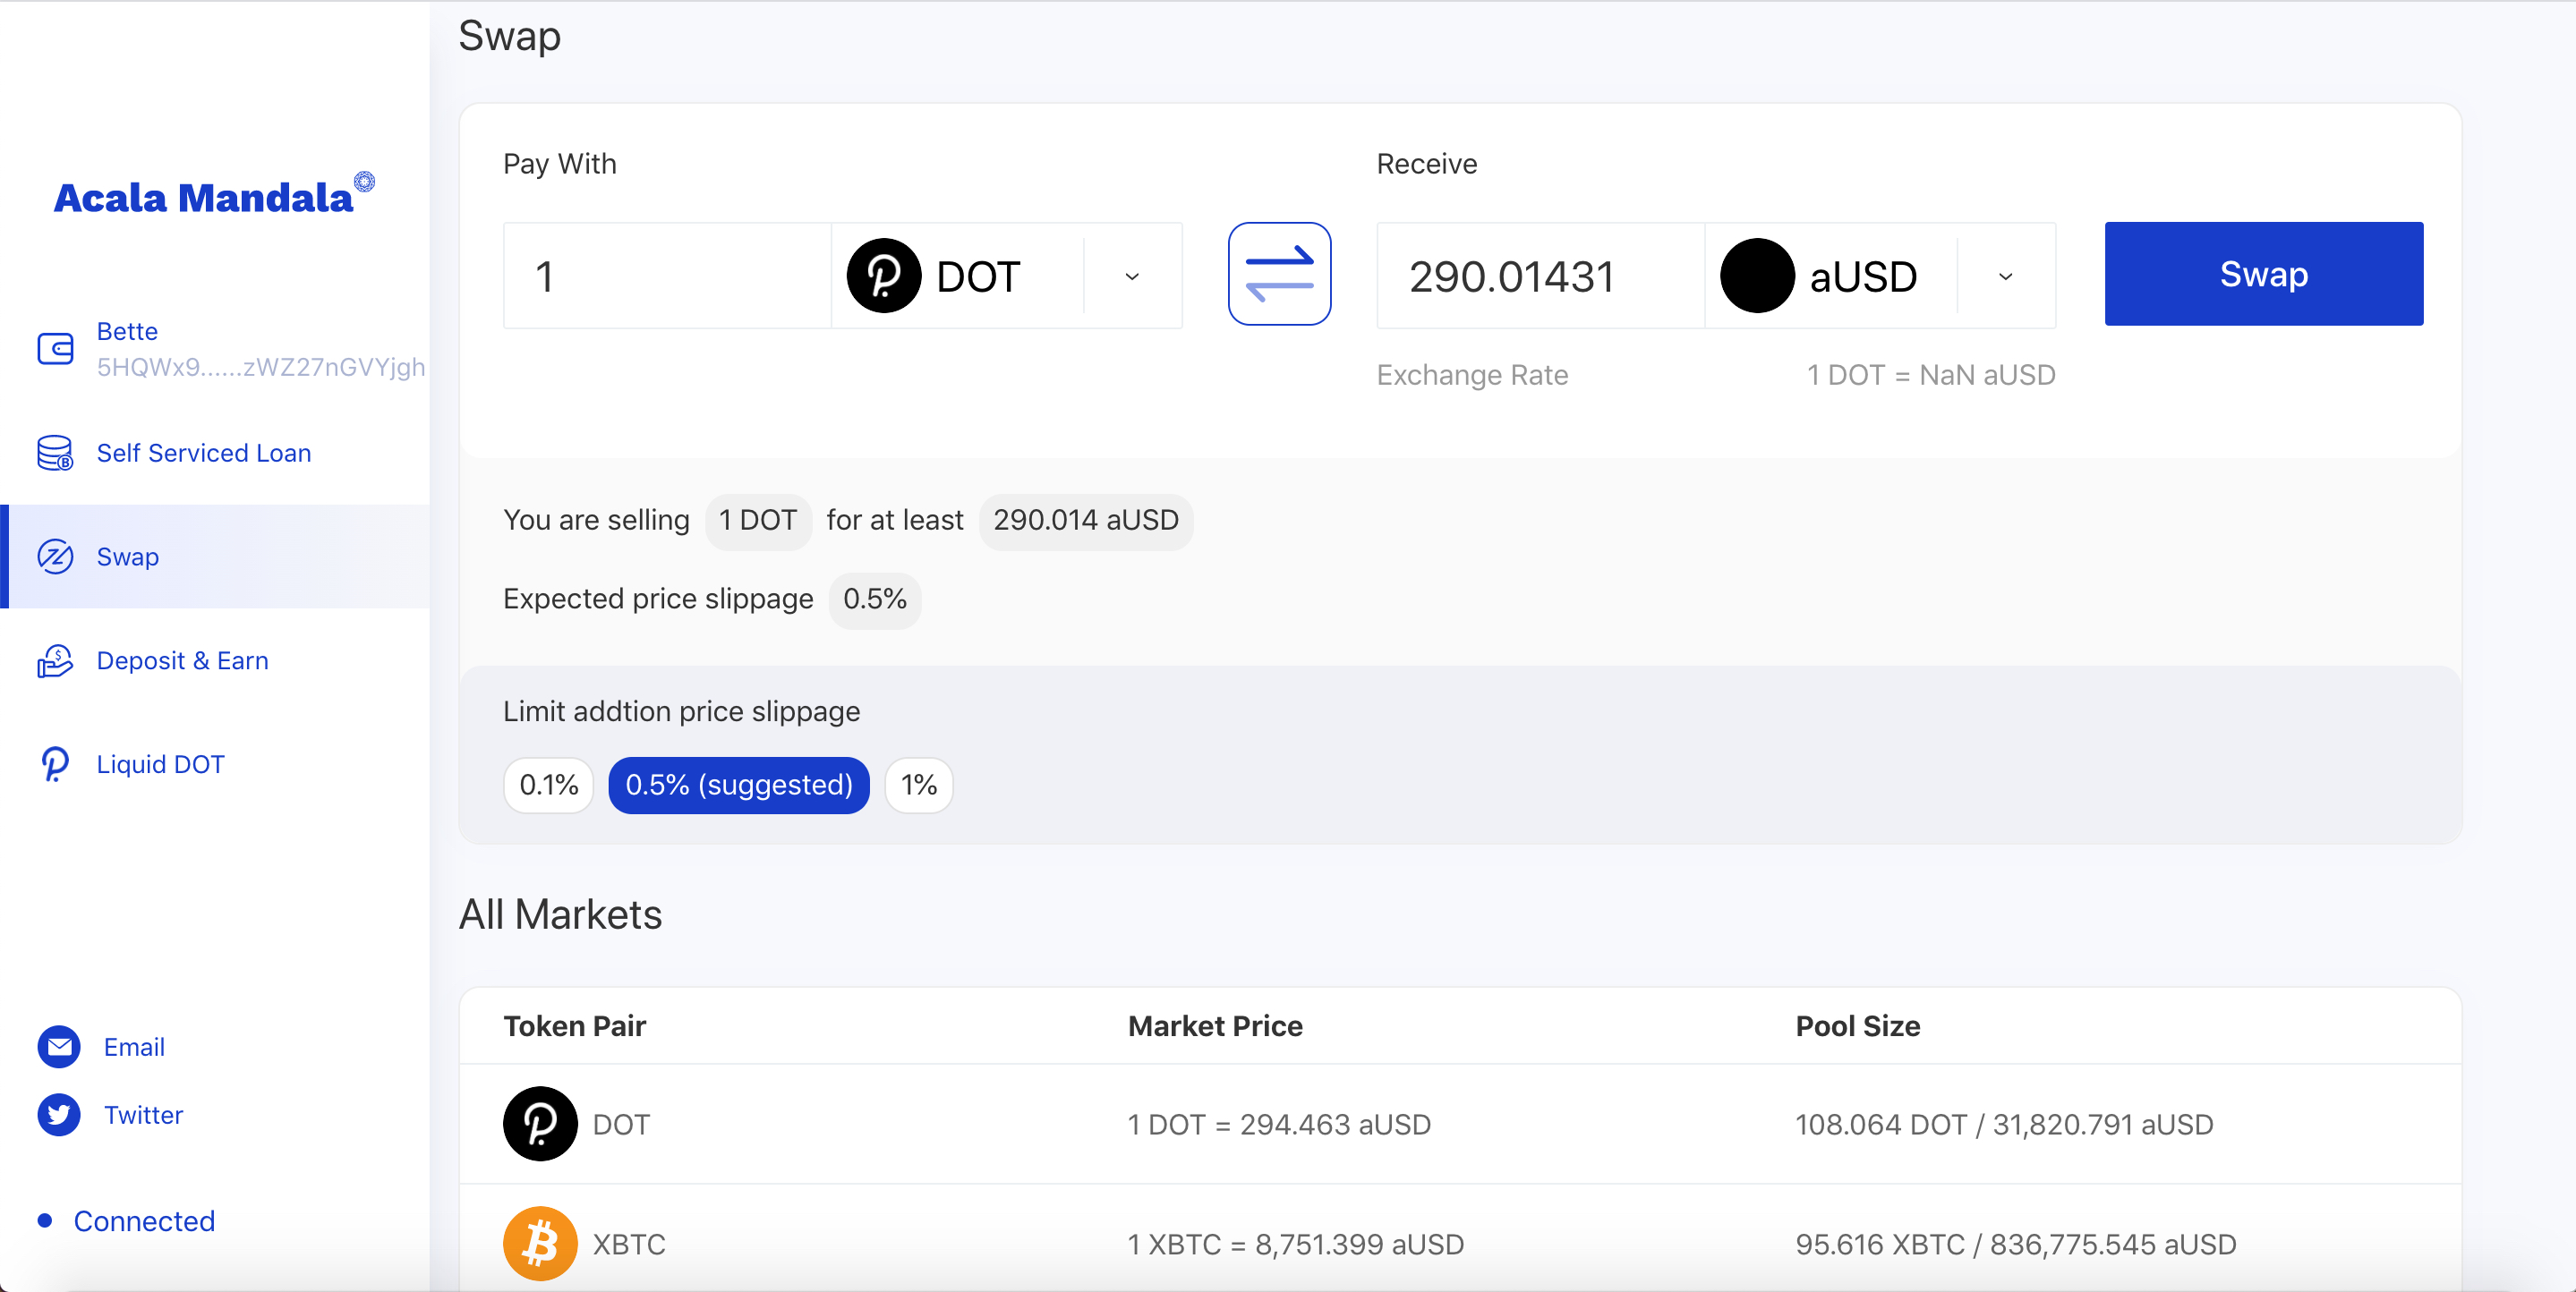Click the blue Swap button
This screenshot has height=1292, width=2576.
[x=2264, y=274]
